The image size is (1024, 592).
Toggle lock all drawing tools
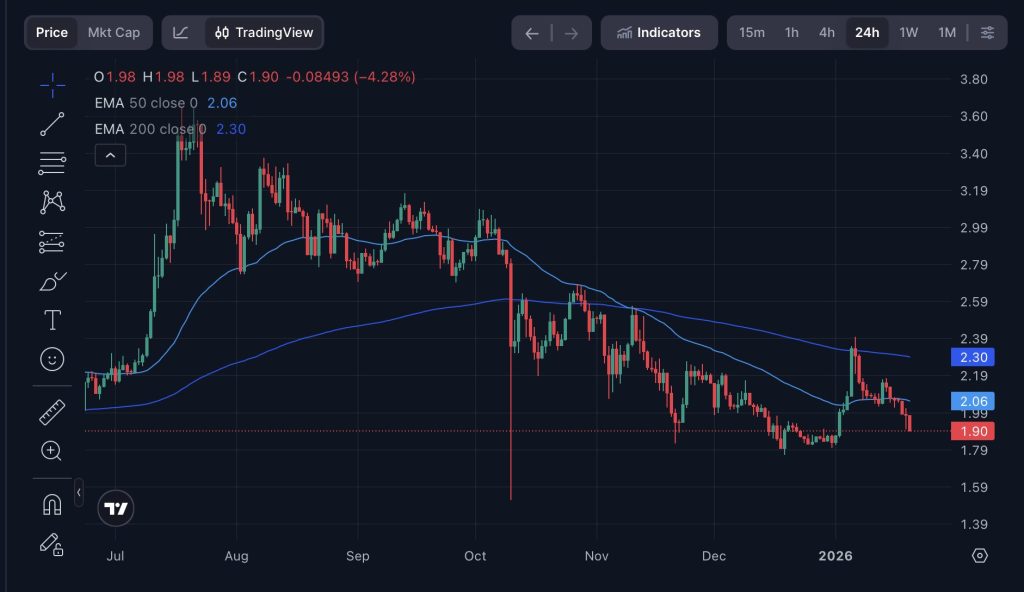(52, 543)
